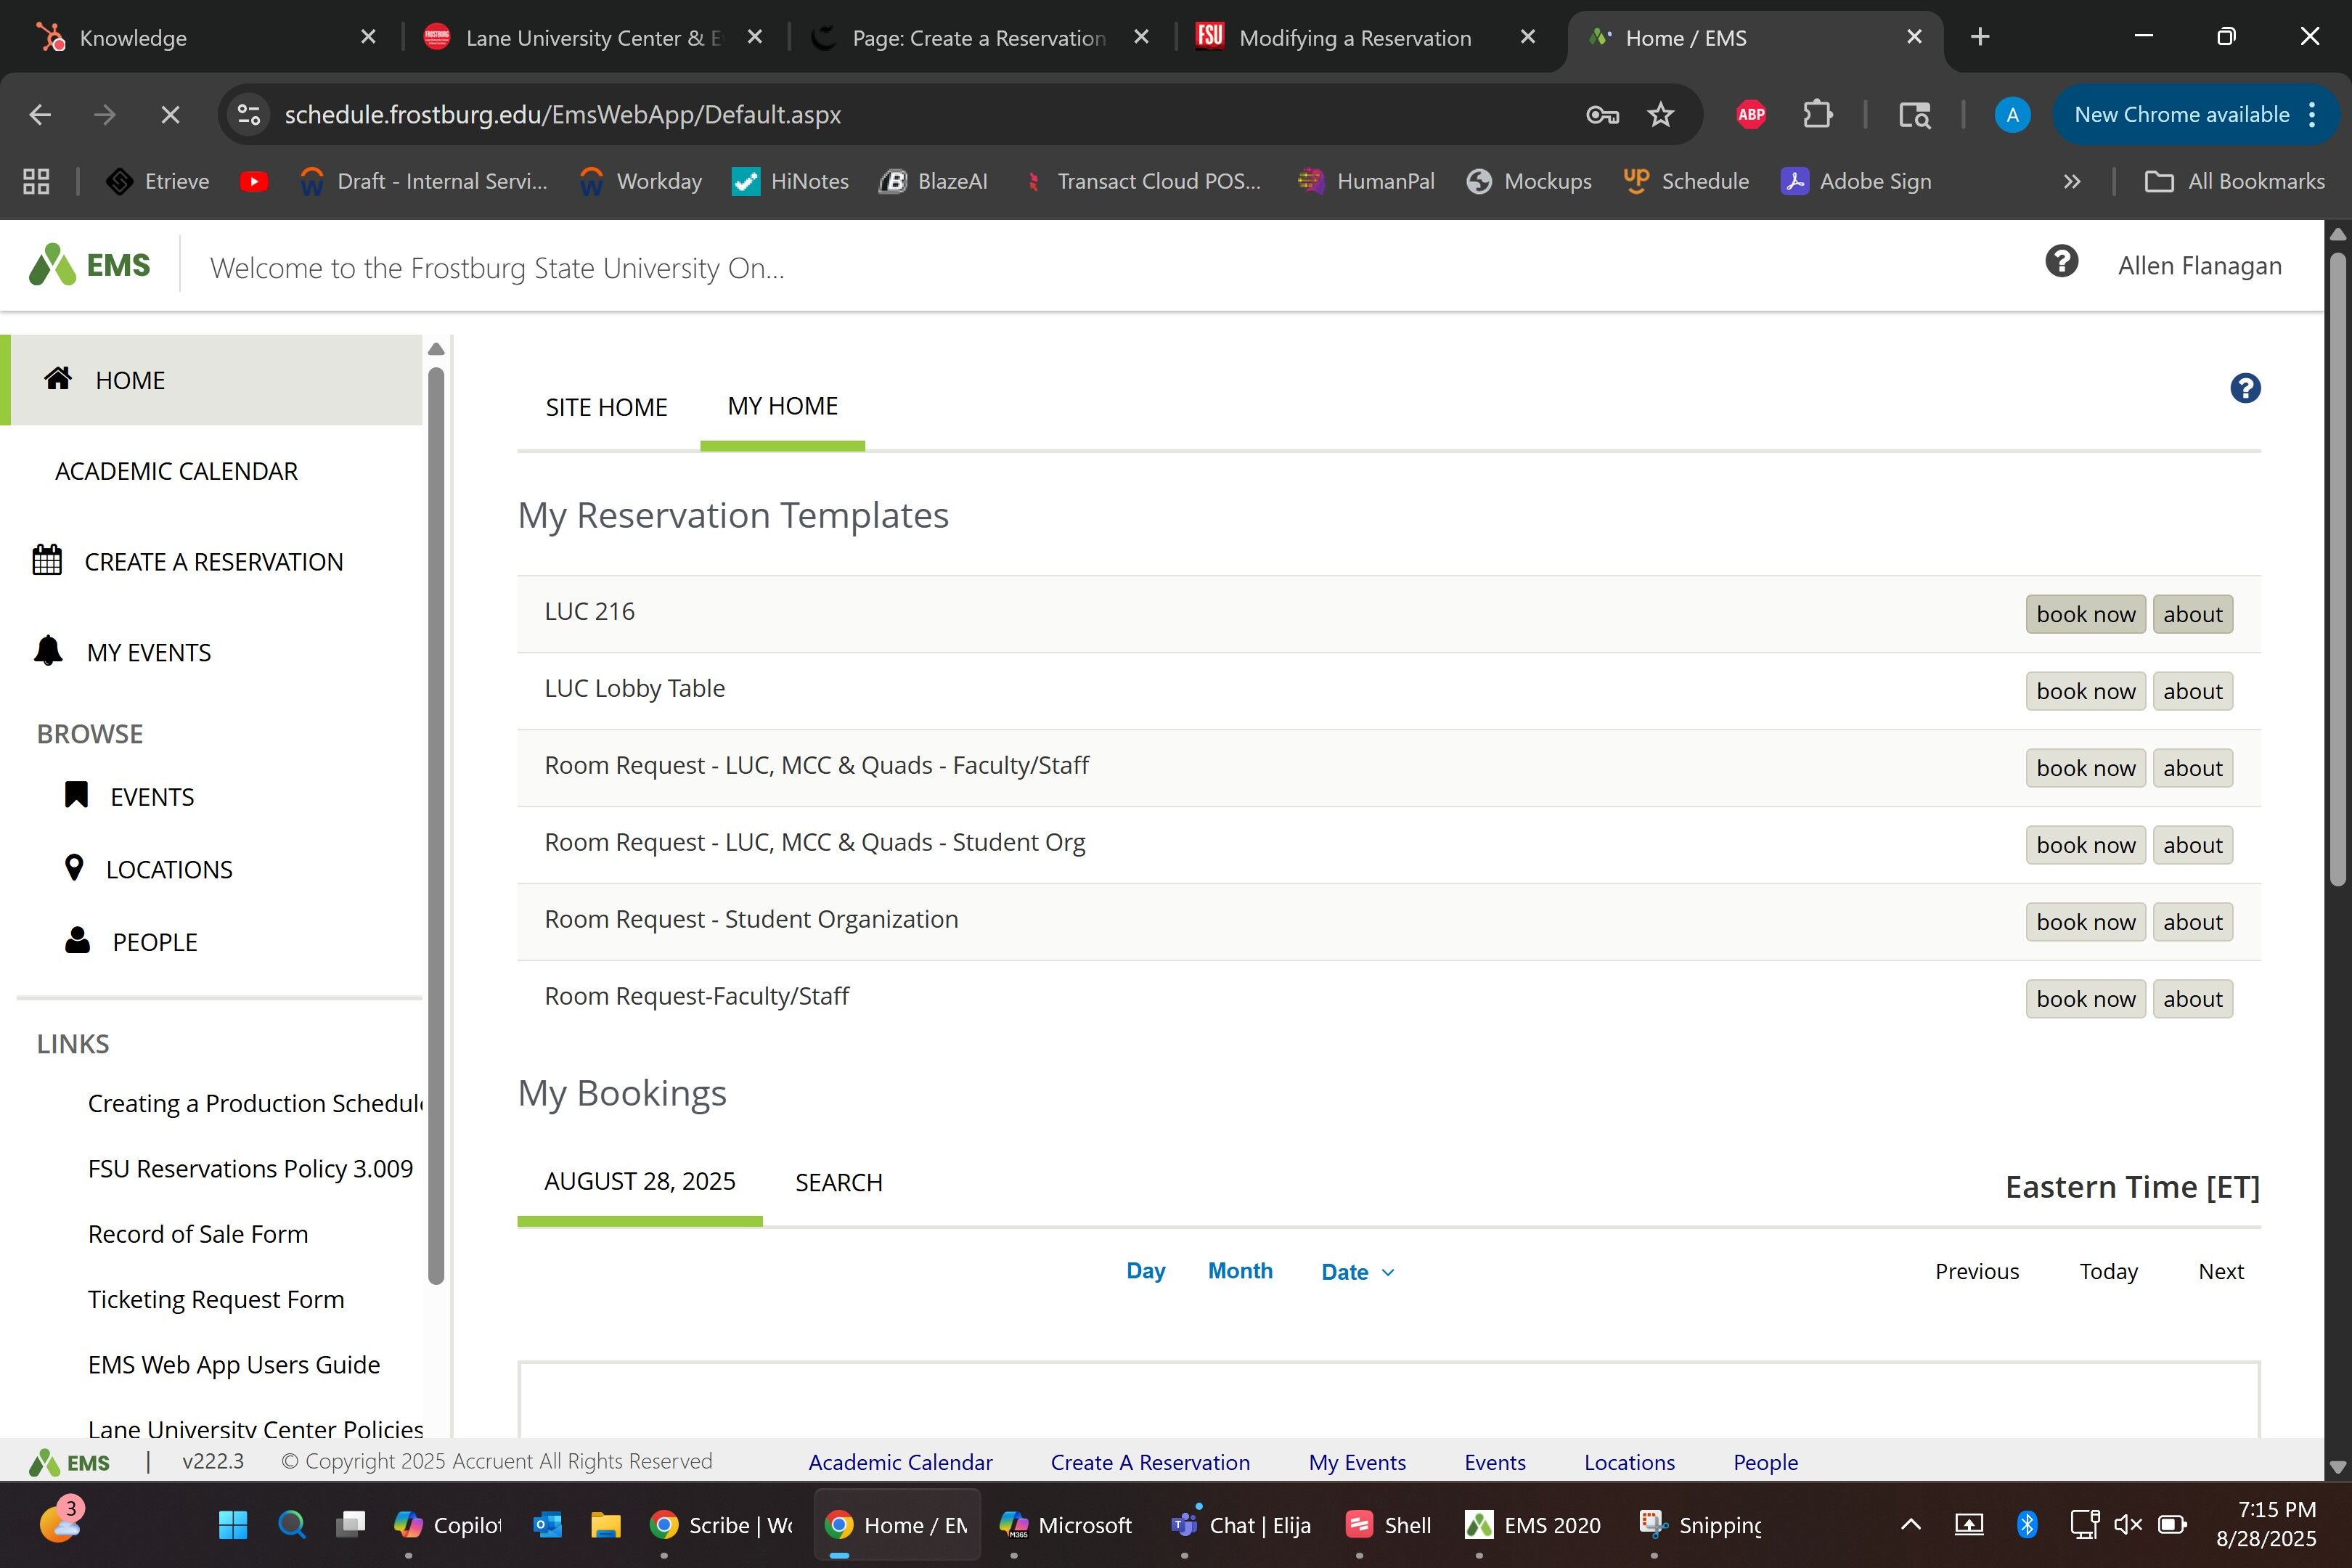Viewport: 2352px width, 1568px height.
Task: Expand the Date dropdown in My Bookings
Action: 1357,1272
